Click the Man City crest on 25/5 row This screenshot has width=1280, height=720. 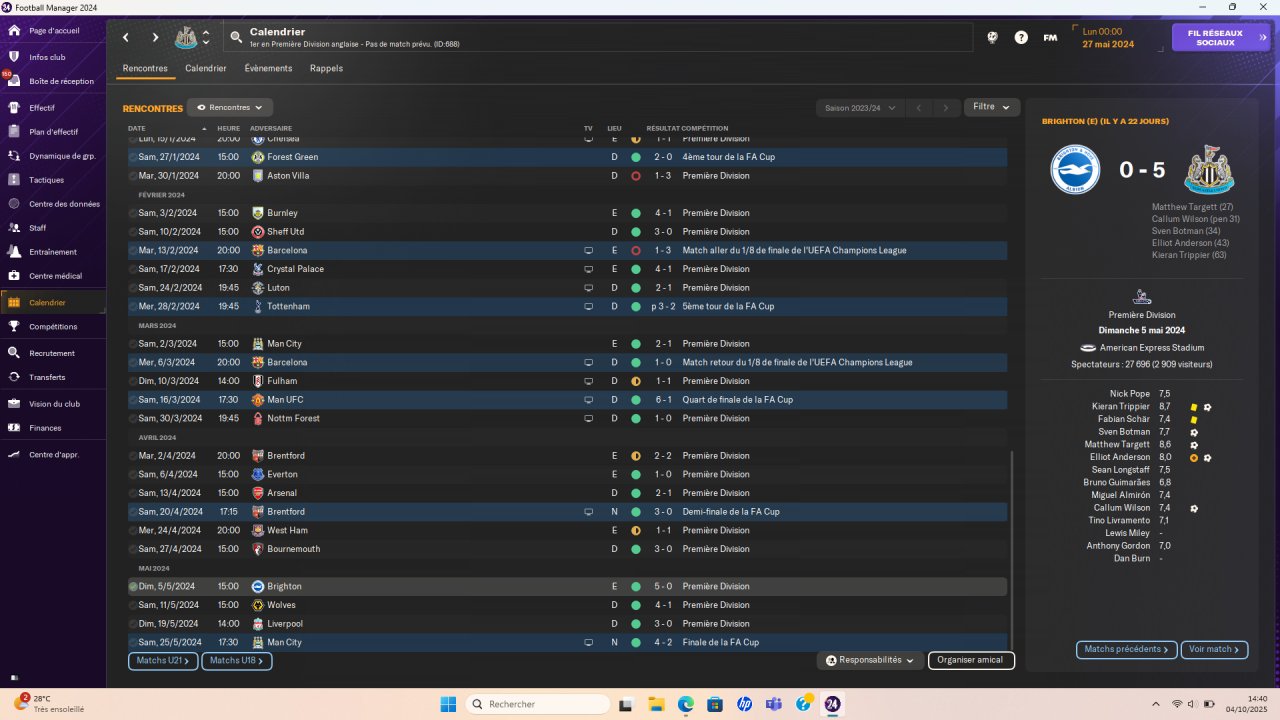pyautogui.click(x=258, y=642)
